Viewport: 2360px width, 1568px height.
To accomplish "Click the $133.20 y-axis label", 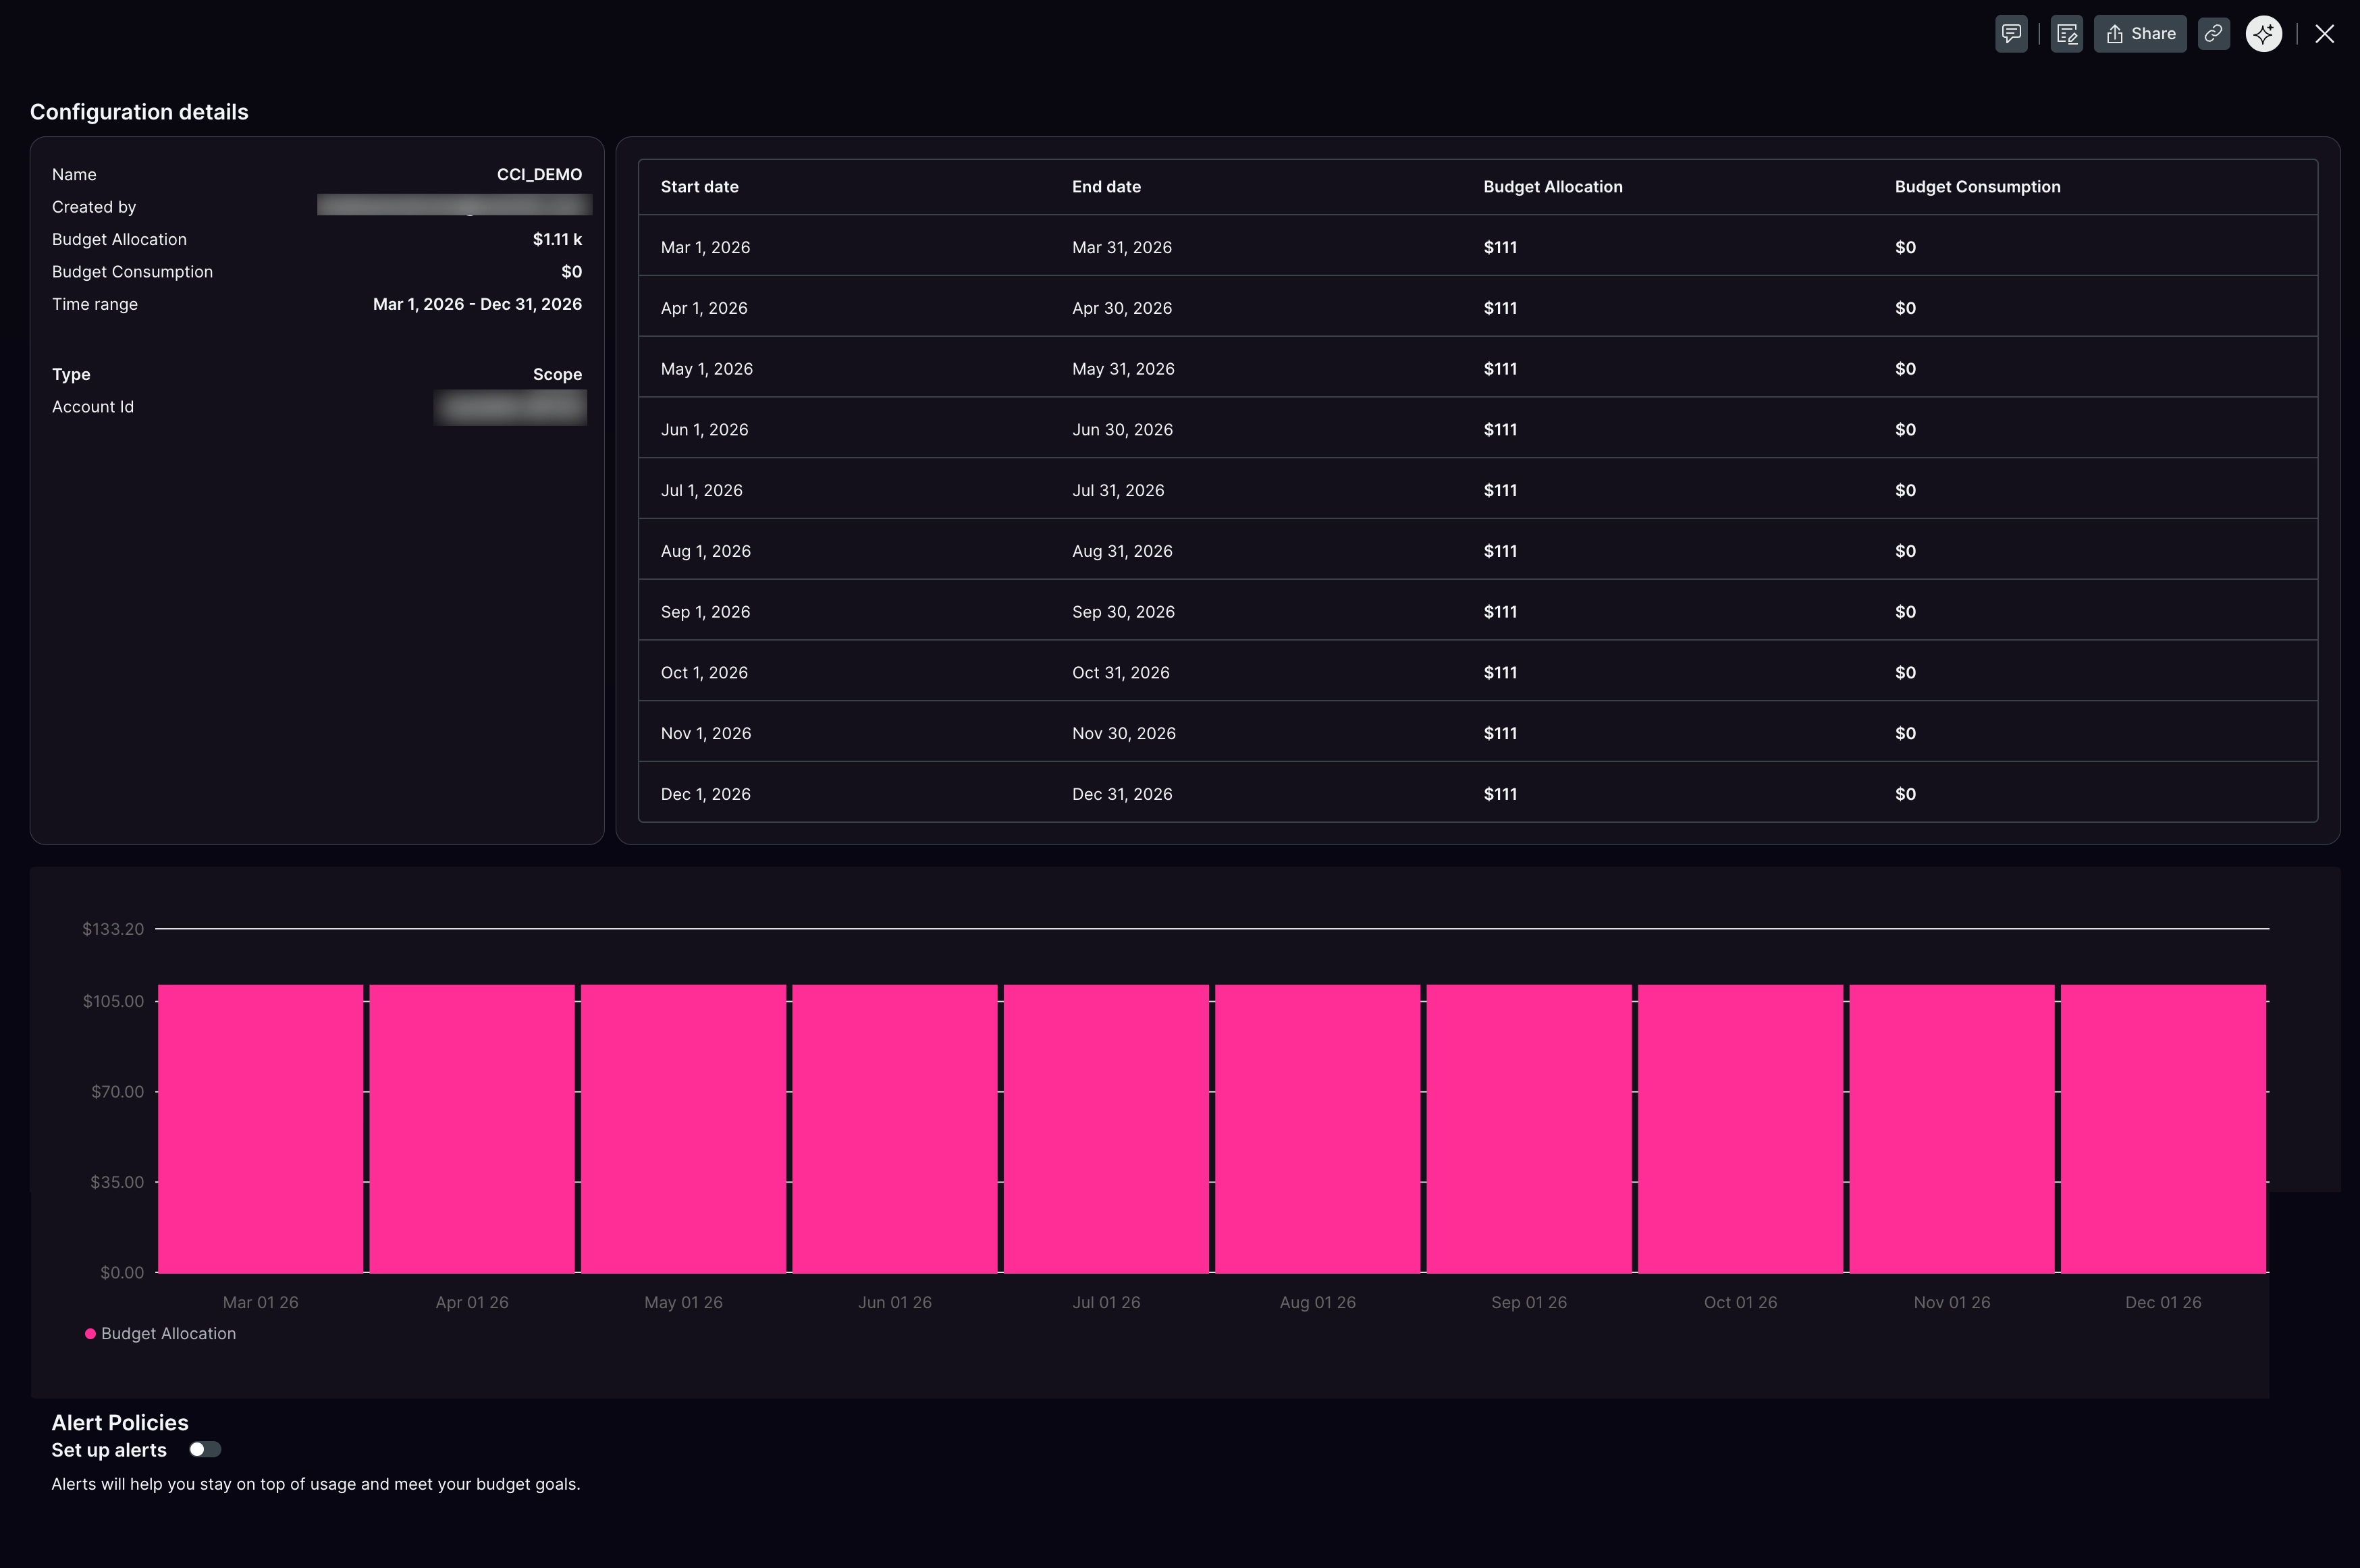I will click(113, 929).
